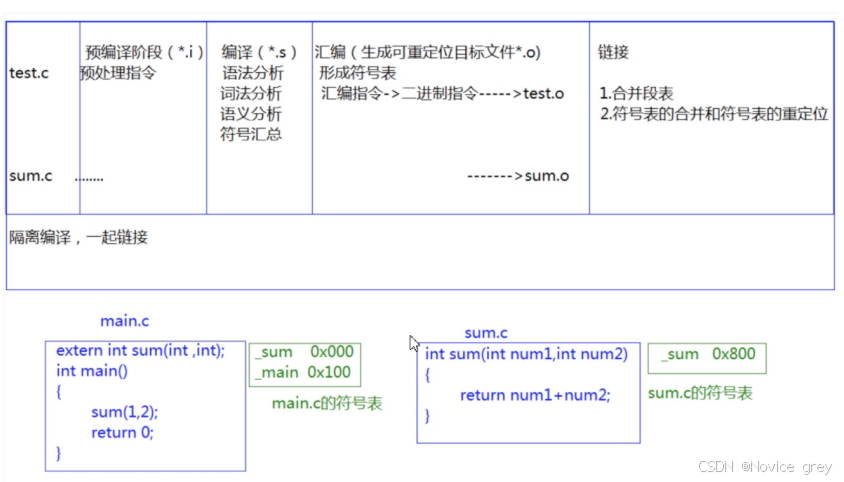Click the int main() line
844x482 pixels.
click(92, 371)
